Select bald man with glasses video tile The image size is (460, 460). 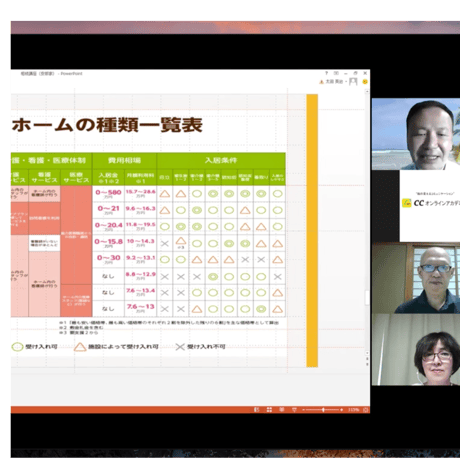coord(416,278)
